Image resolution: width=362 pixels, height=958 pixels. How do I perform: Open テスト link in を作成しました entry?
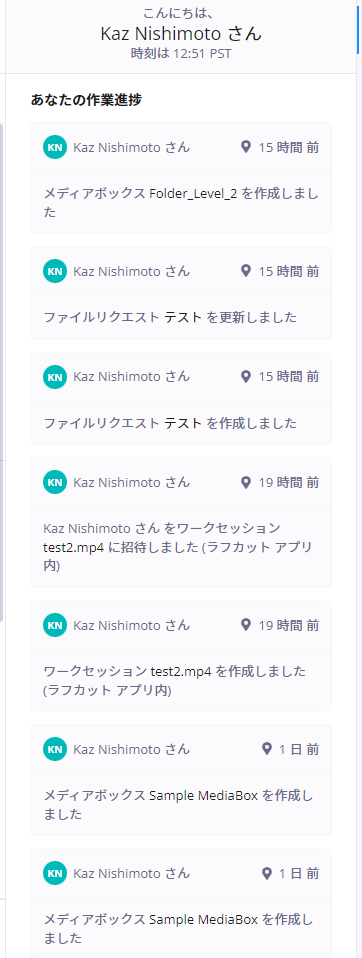(183, 423)
